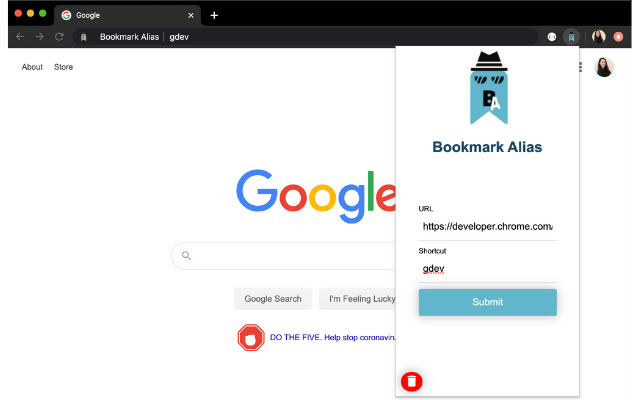Click the browser back arrow
Screen dimensions: 640x400
(20, 37)
